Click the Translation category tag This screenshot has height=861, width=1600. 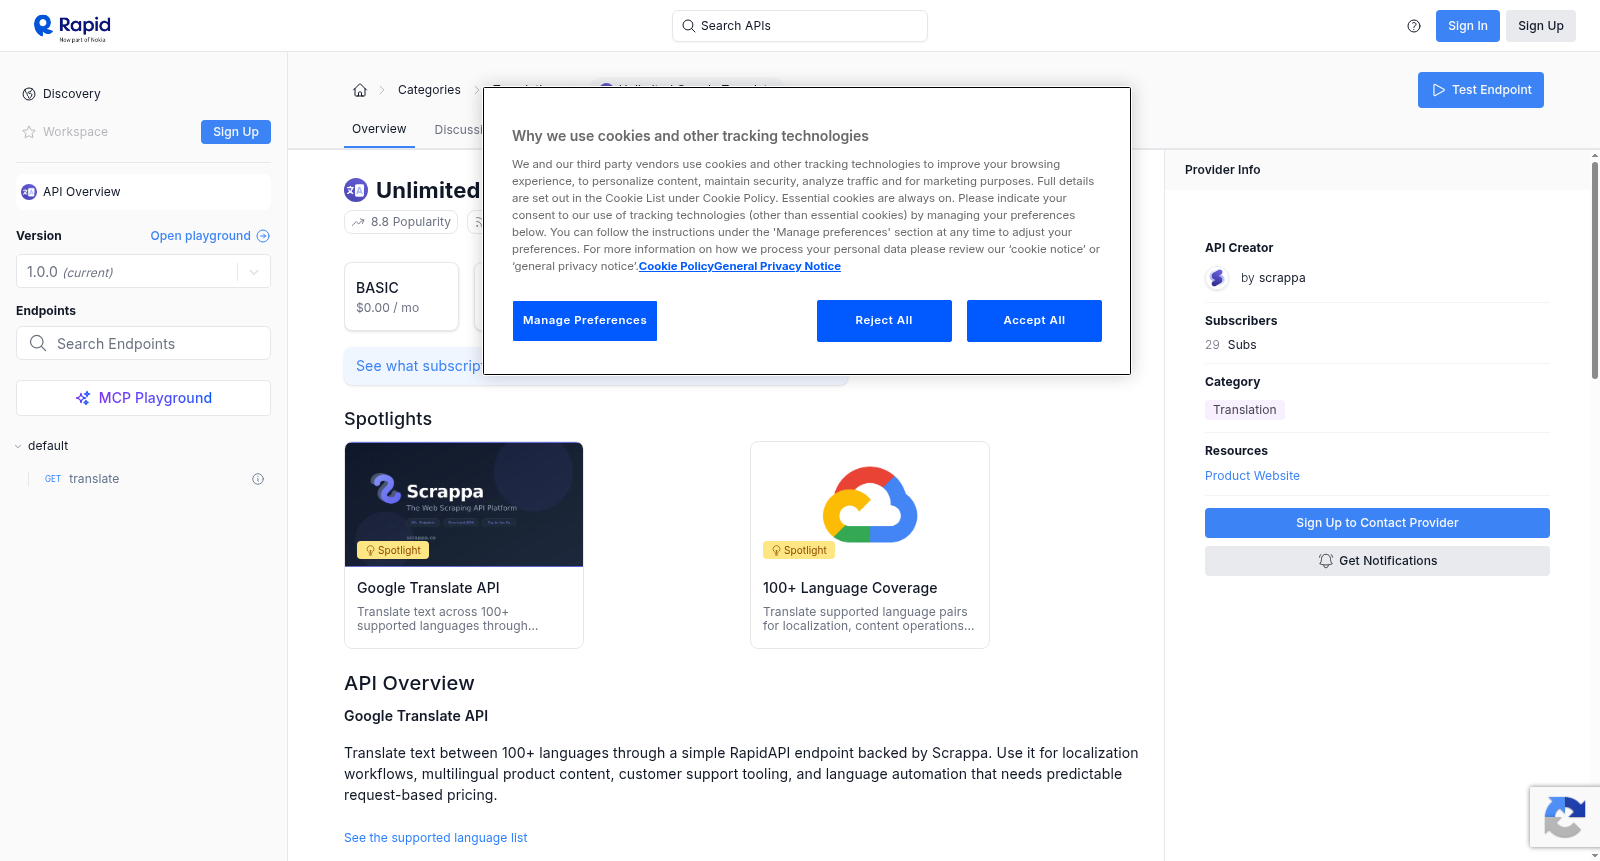(1245, 410)
